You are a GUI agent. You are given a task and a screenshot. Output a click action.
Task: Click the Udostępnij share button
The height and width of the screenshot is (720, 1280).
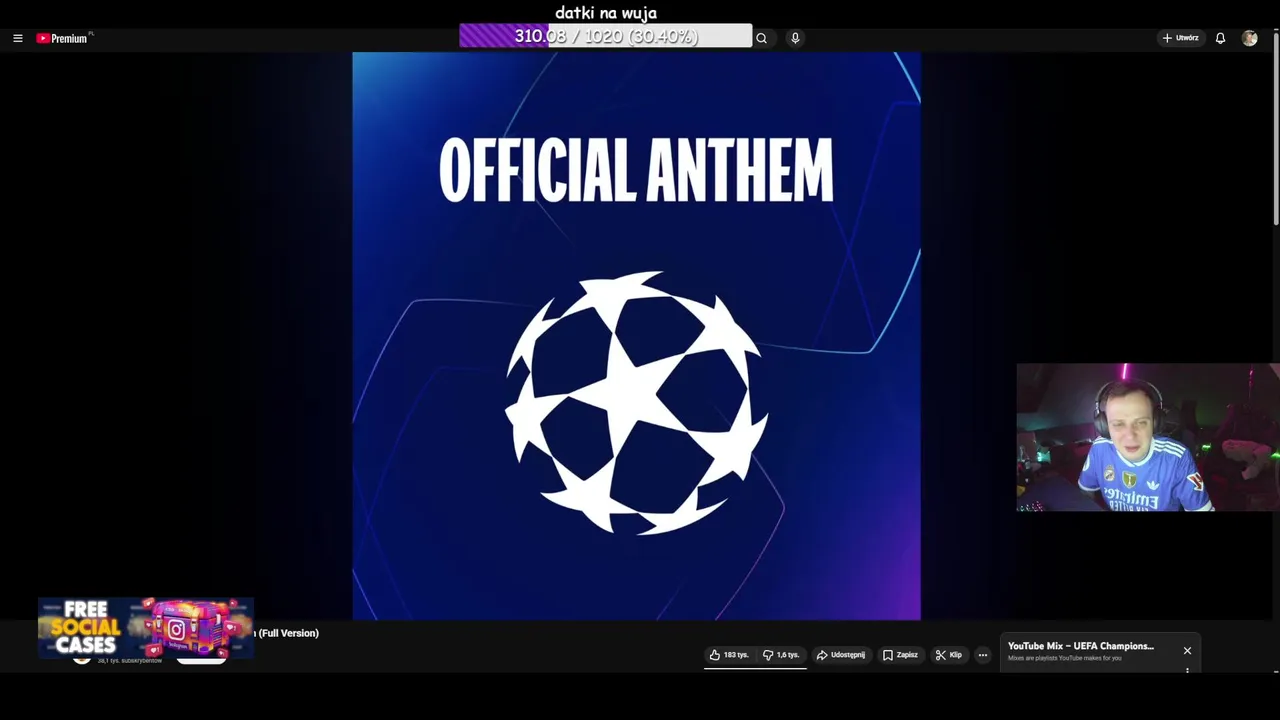(x=841, y=655)
